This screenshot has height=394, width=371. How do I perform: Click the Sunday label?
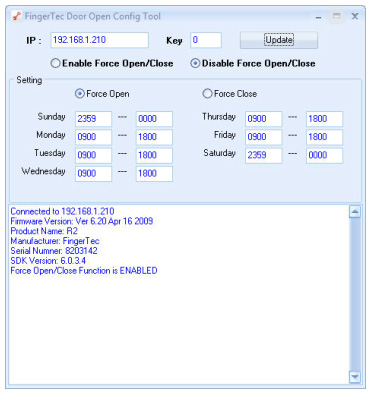[51, 117]
